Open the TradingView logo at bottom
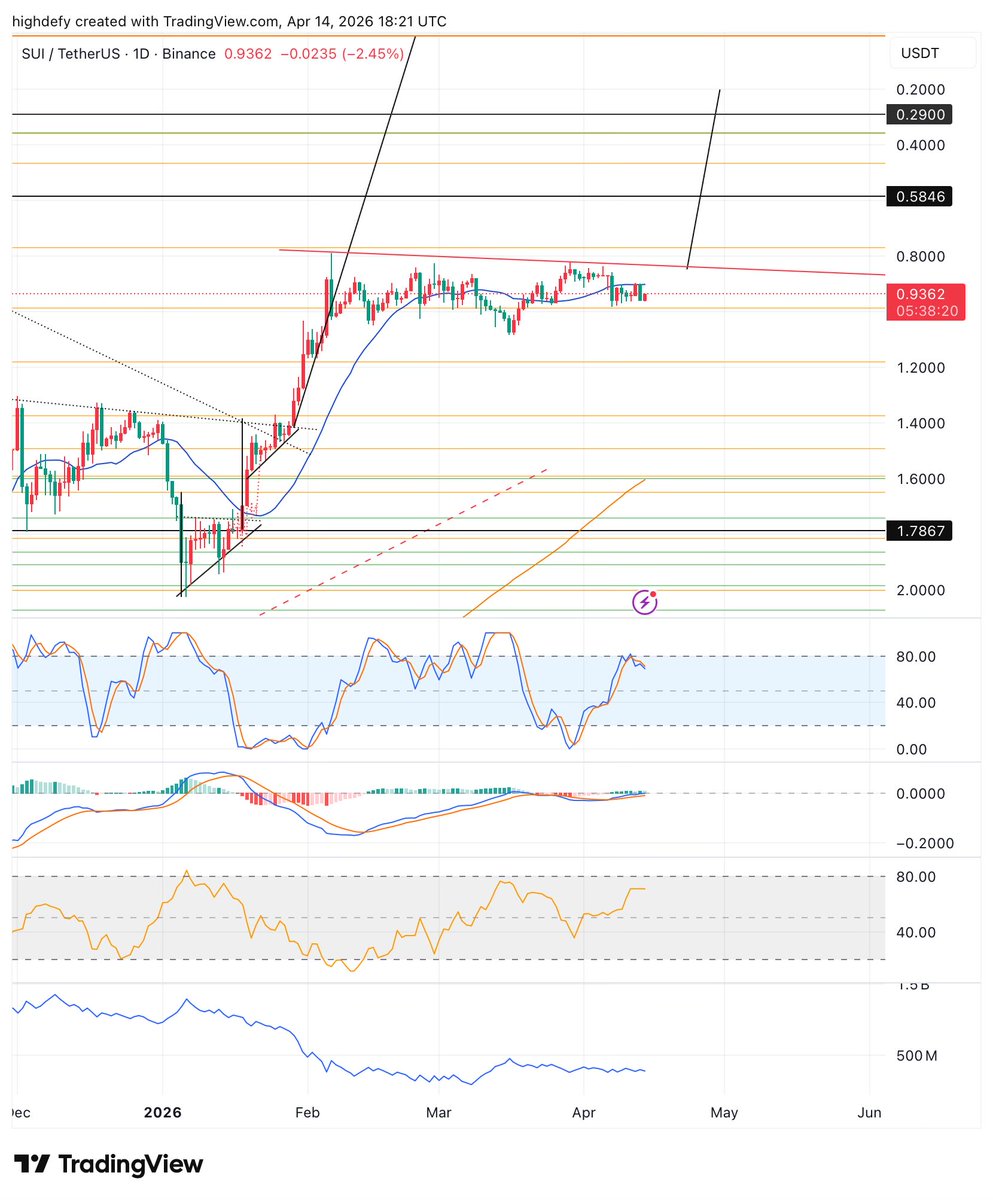The width and height of the screenshot is (993, 1200). (111, 1164)
